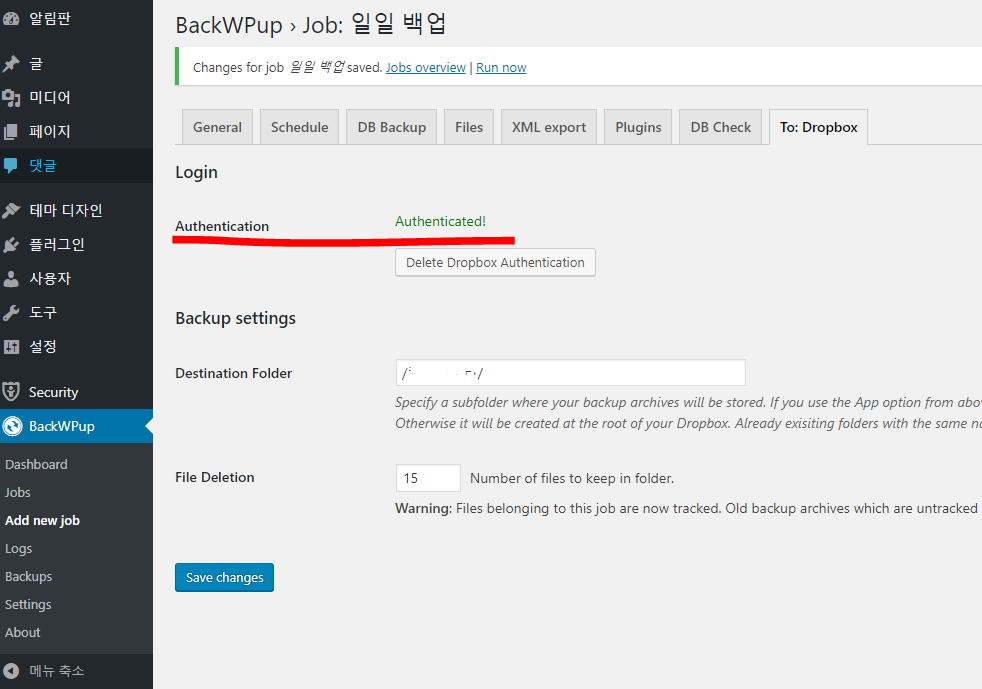Screen dimensions: 982x689
Task: Open the BackWPup sidebar menu
Action: tap(76, 426)
